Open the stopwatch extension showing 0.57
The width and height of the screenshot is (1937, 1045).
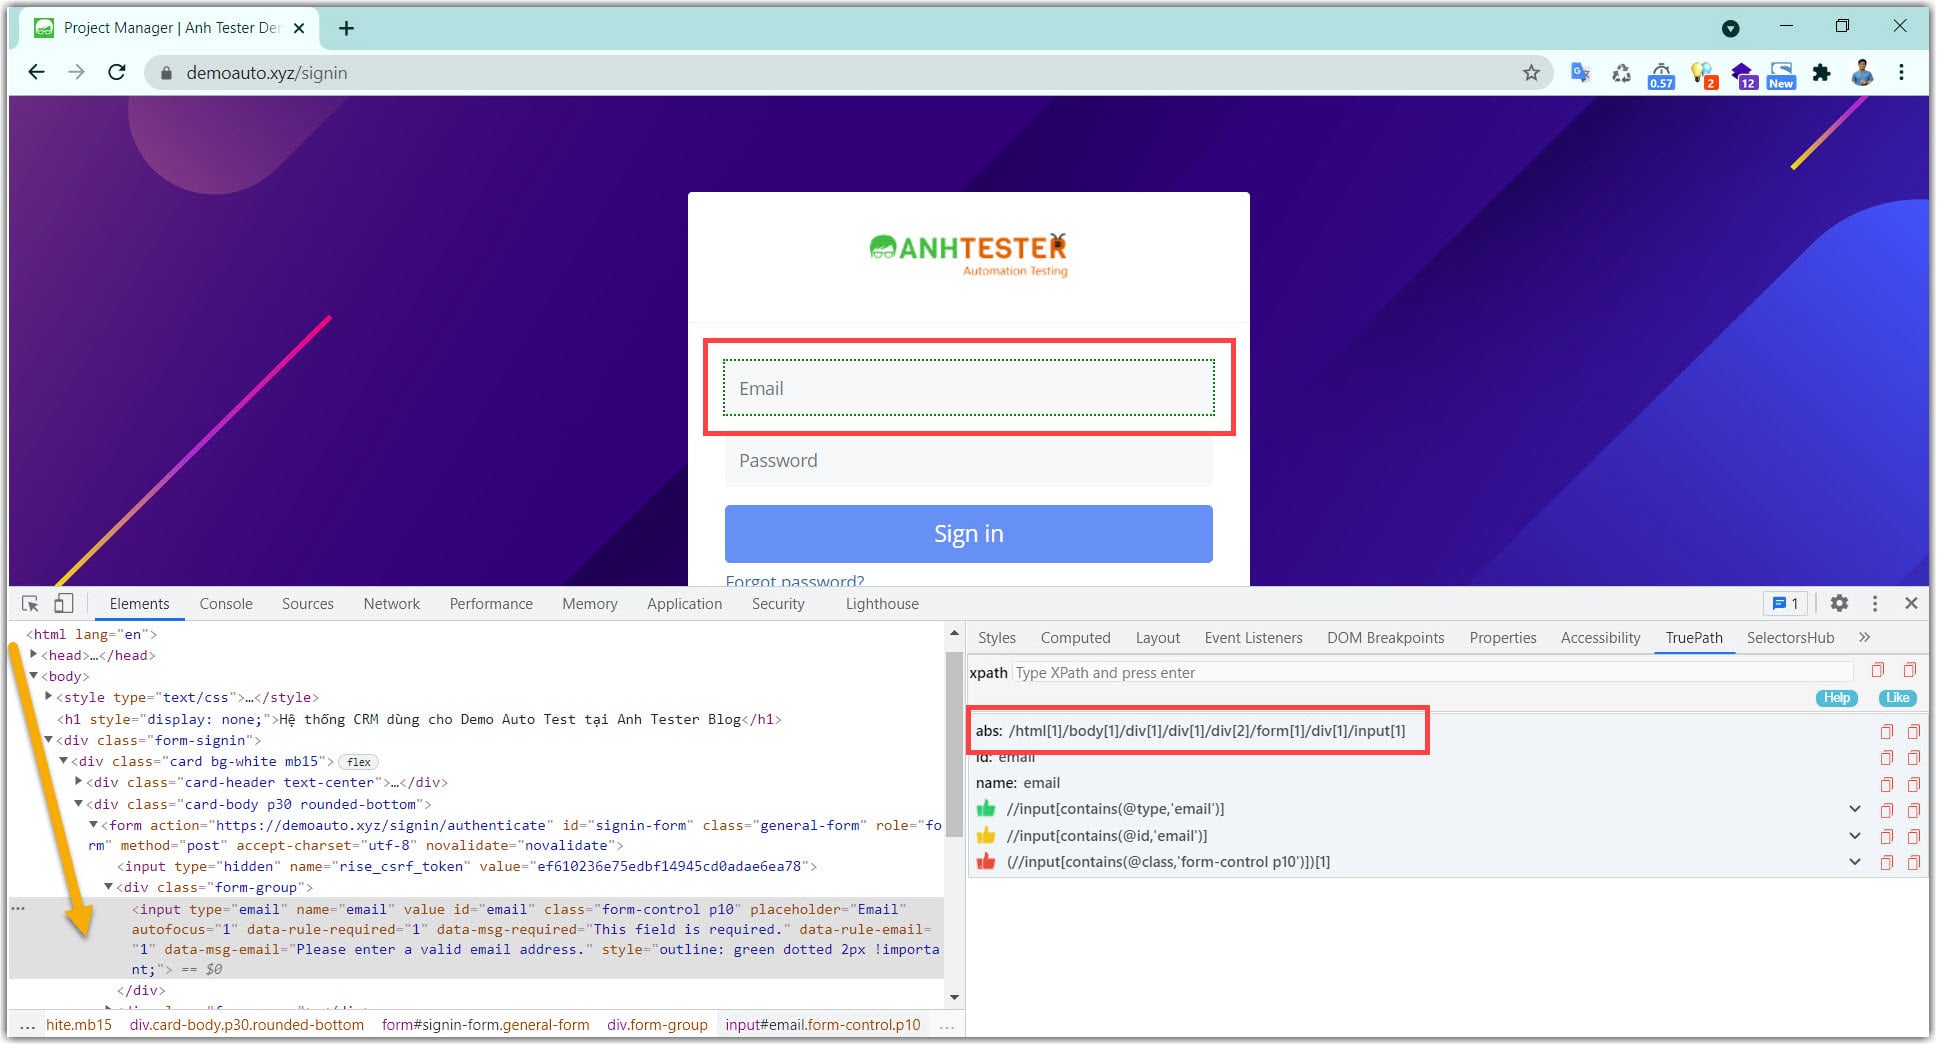[x=1661, y=75]
